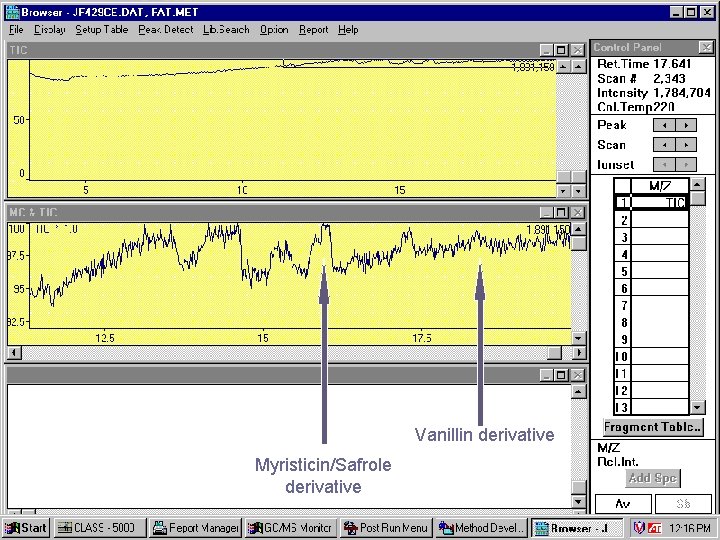This screenshot has height=540, width=720.
Task: Click the Add Spc button
Action: tap(652, 478)
